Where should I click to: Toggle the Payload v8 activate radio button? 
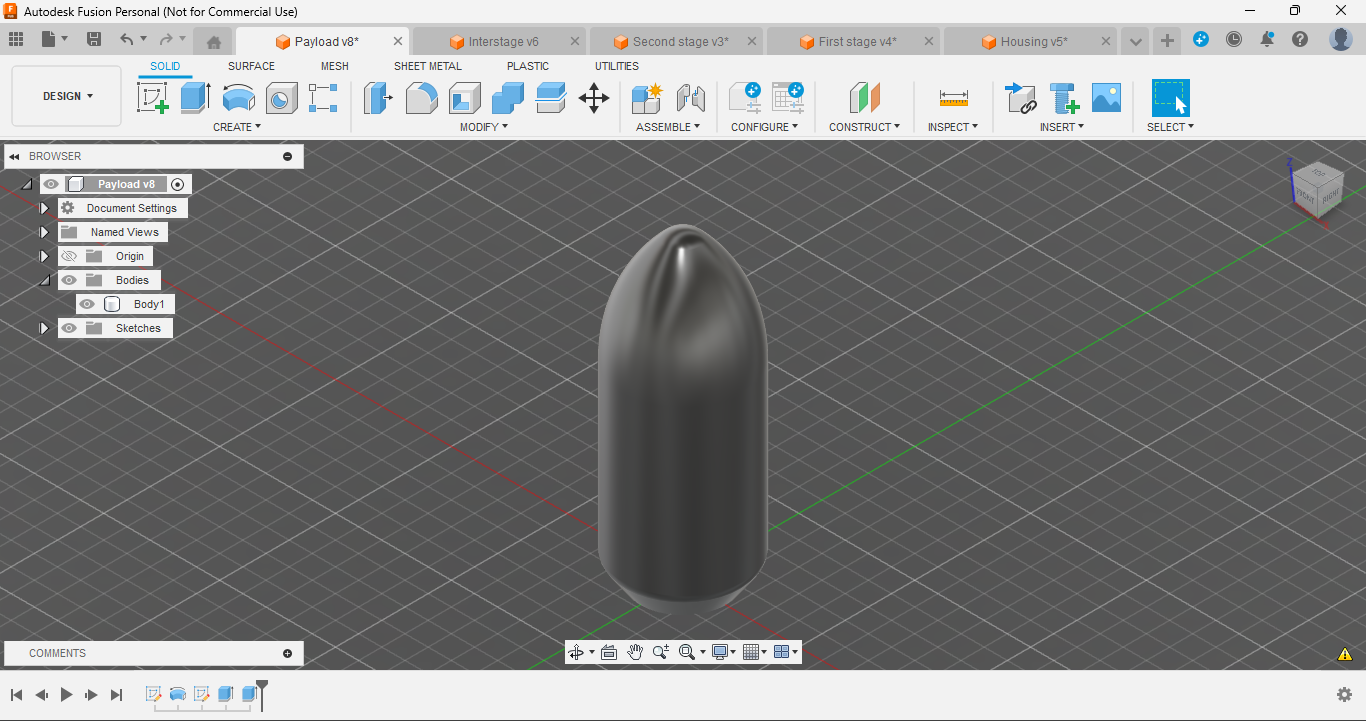178,184
